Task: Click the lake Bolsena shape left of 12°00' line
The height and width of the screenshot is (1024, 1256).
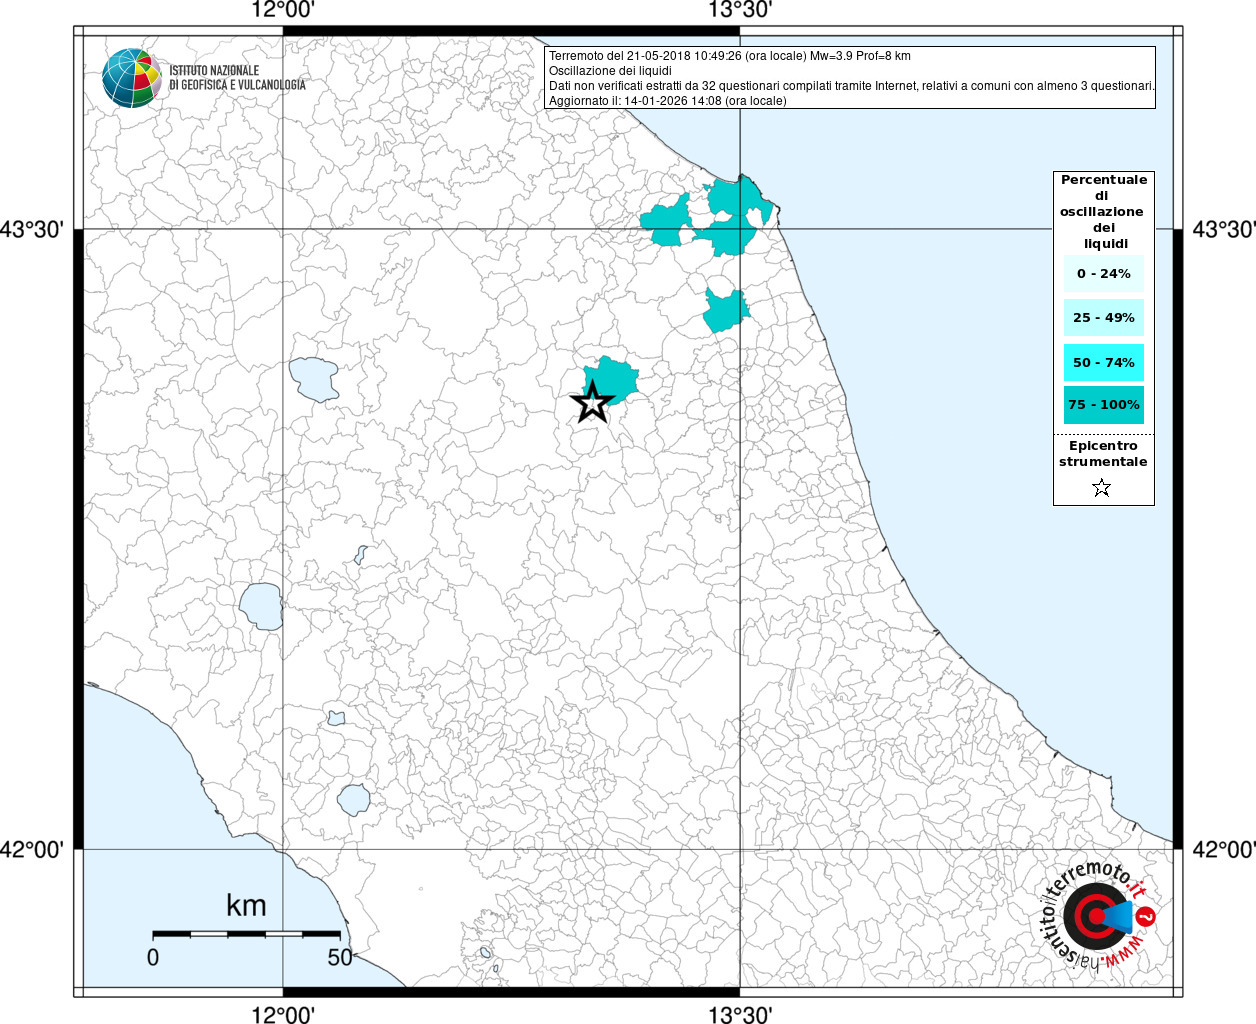Action: tap(260, 607)
